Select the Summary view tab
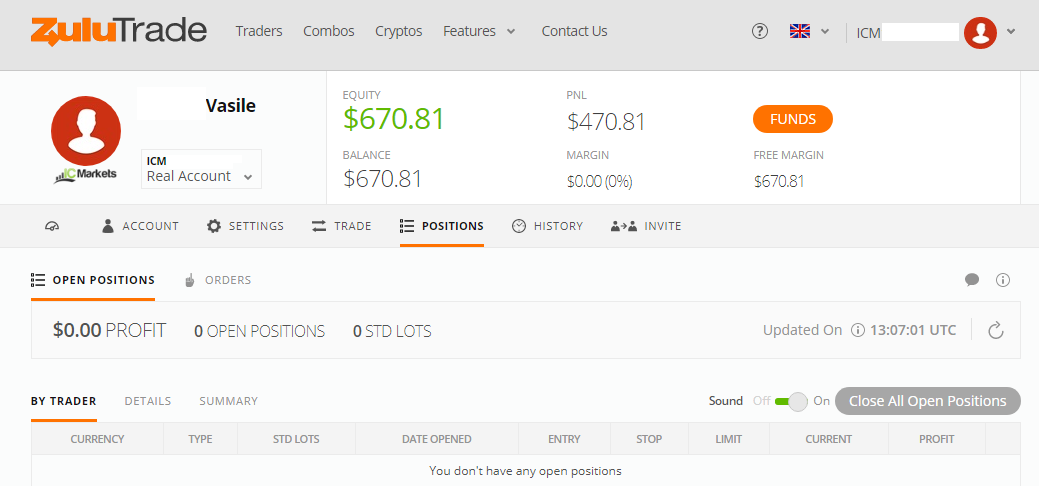Screen dimensions: 1039x486 pos(229,401)
